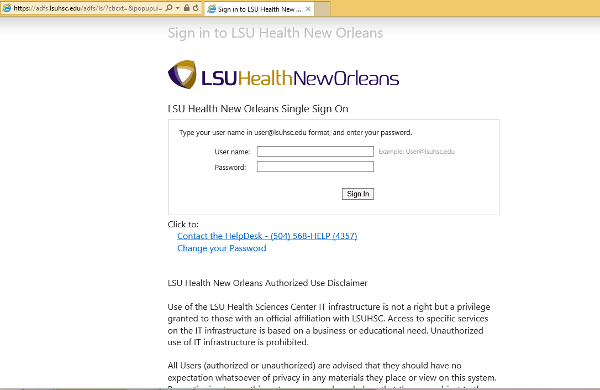Click the LSUHealthNewOrleans wordmark
The image size is (600, 390).
[300, 78]
